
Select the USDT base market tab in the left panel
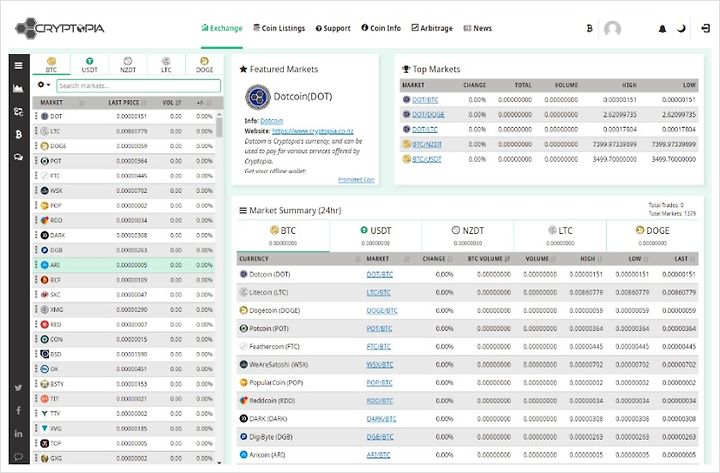[90, 65]
